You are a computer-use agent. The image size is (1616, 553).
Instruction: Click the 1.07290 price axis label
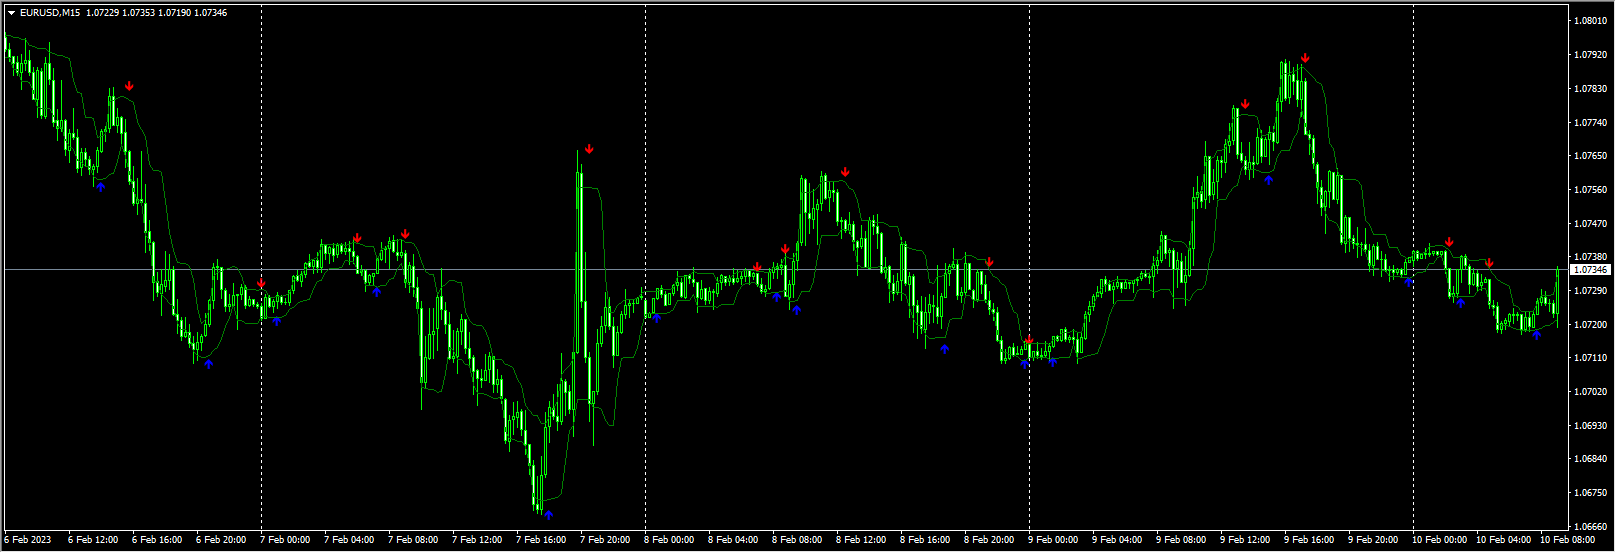click(x=1590, y=291)
